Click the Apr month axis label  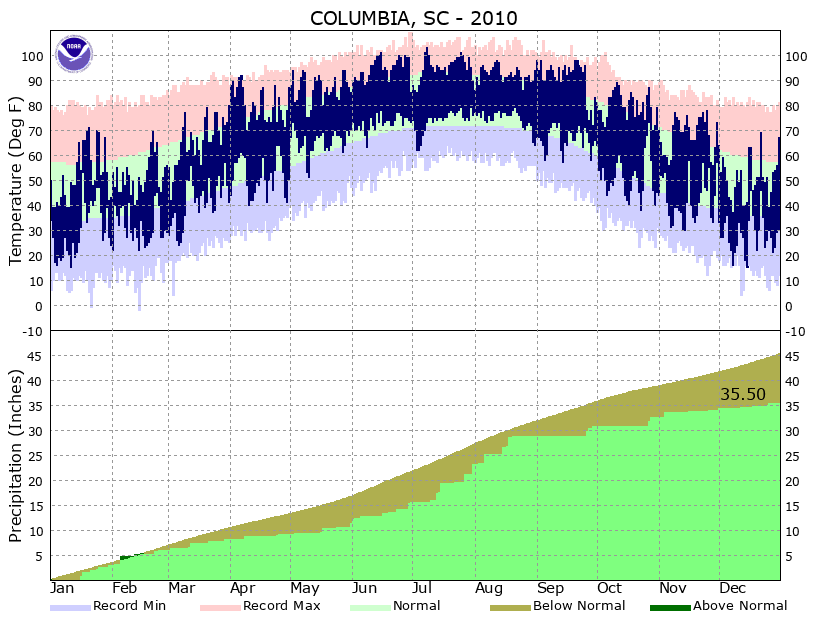click(x=242, y=589)
